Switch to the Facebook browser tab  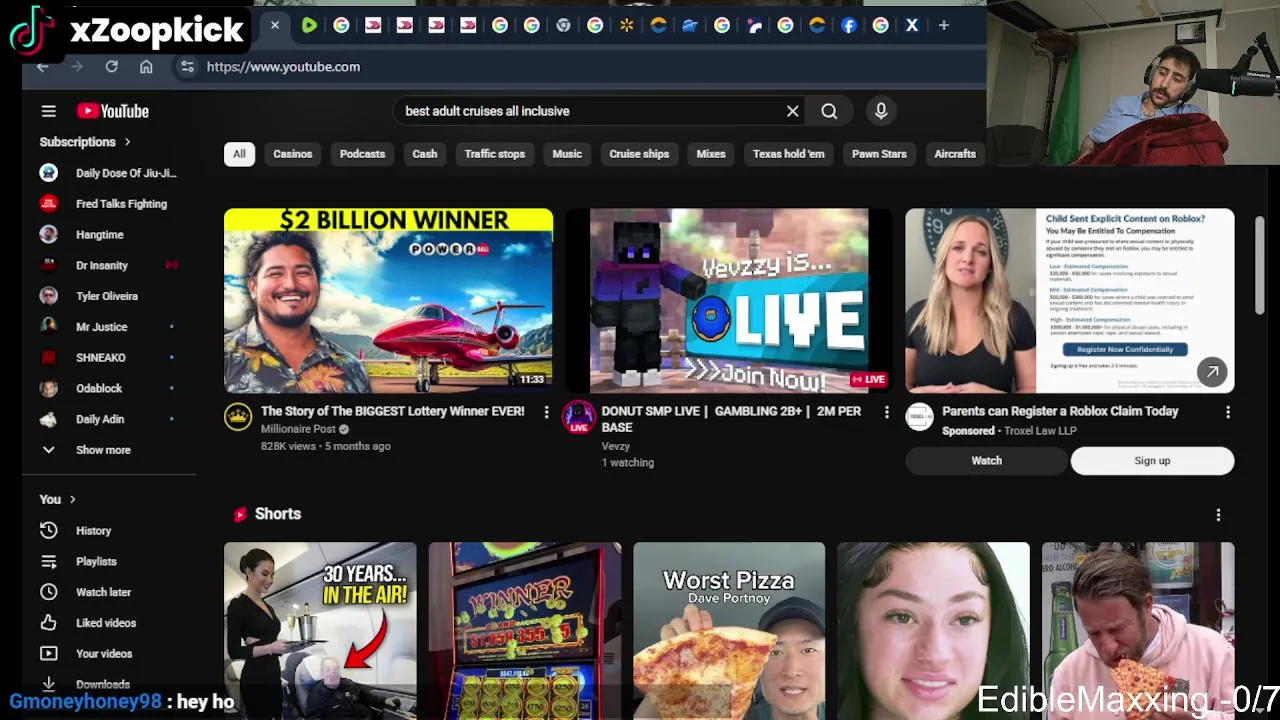click(849, 25)
